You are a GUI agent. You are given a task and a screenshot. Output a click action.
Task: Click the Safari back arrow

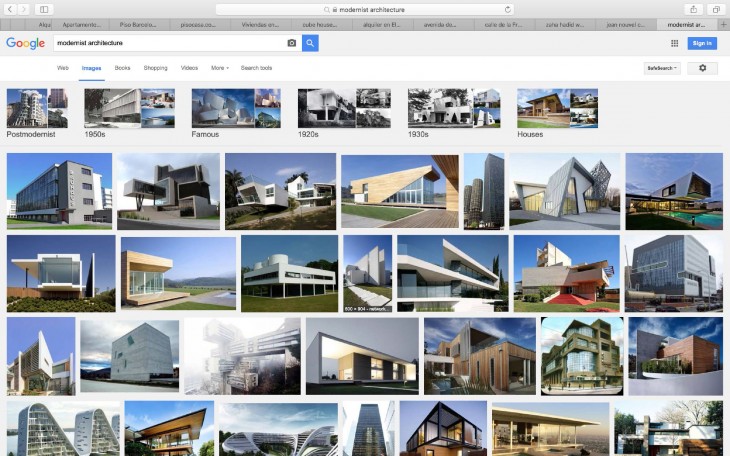(x=11, y=9)
